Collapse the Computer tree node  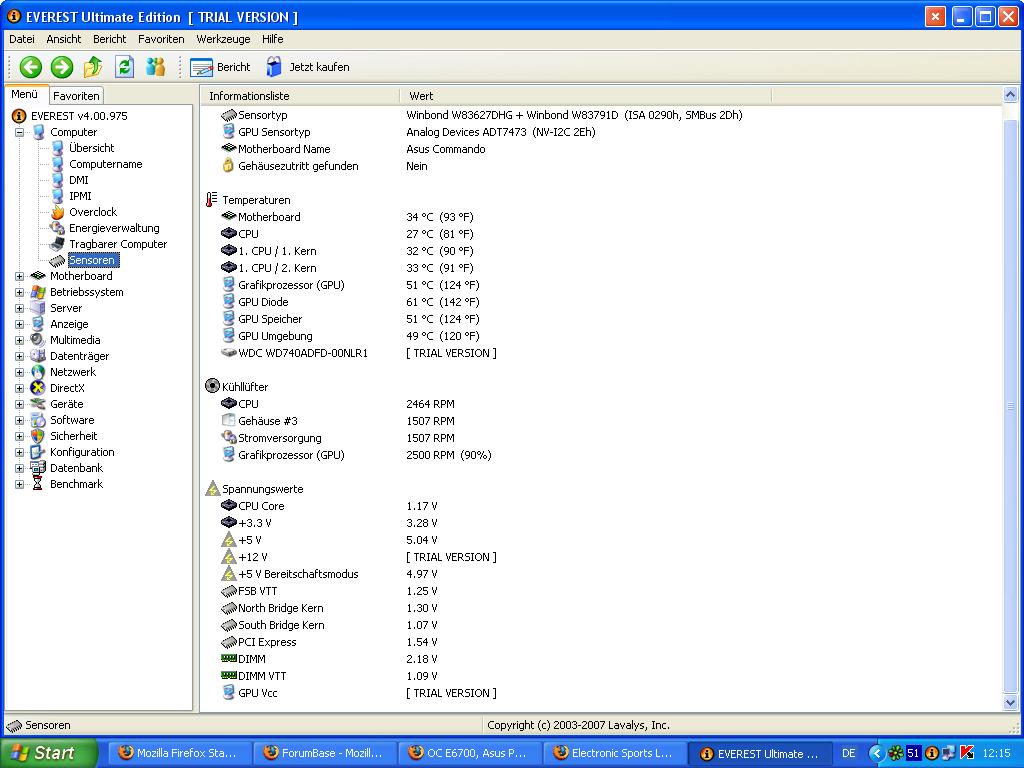(20, 132)
